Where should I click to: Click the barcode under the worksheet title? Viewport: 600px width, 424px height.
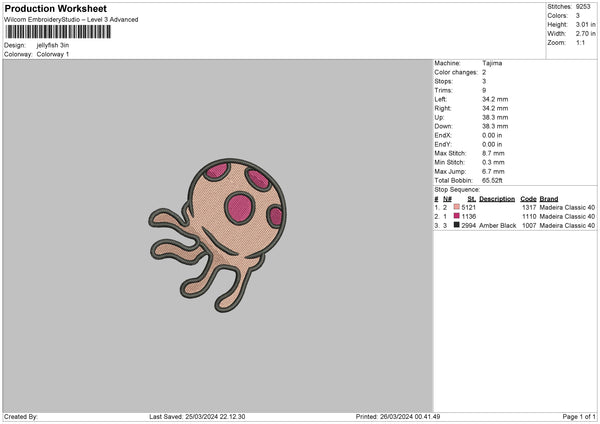click(x=57, y=32)
